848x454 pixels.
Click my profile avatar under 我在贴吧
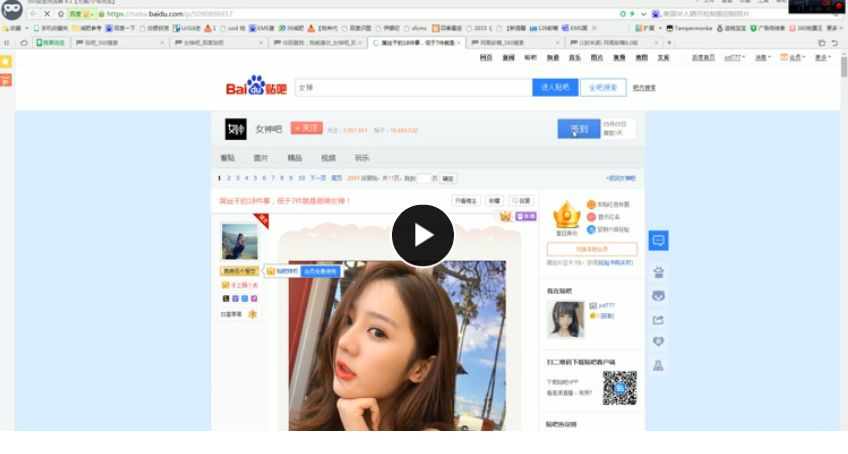[x=566, y=320]
